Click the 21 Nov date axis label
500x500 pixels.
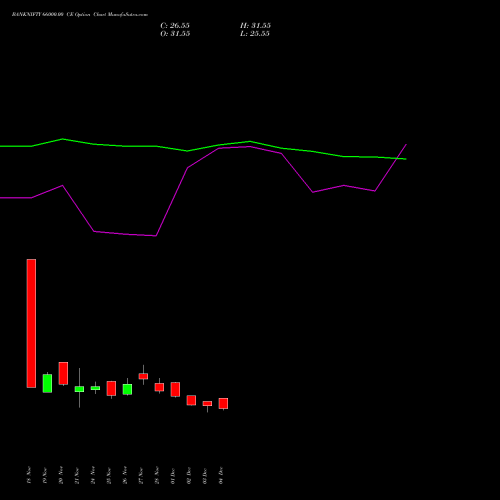tap(77, 475)
